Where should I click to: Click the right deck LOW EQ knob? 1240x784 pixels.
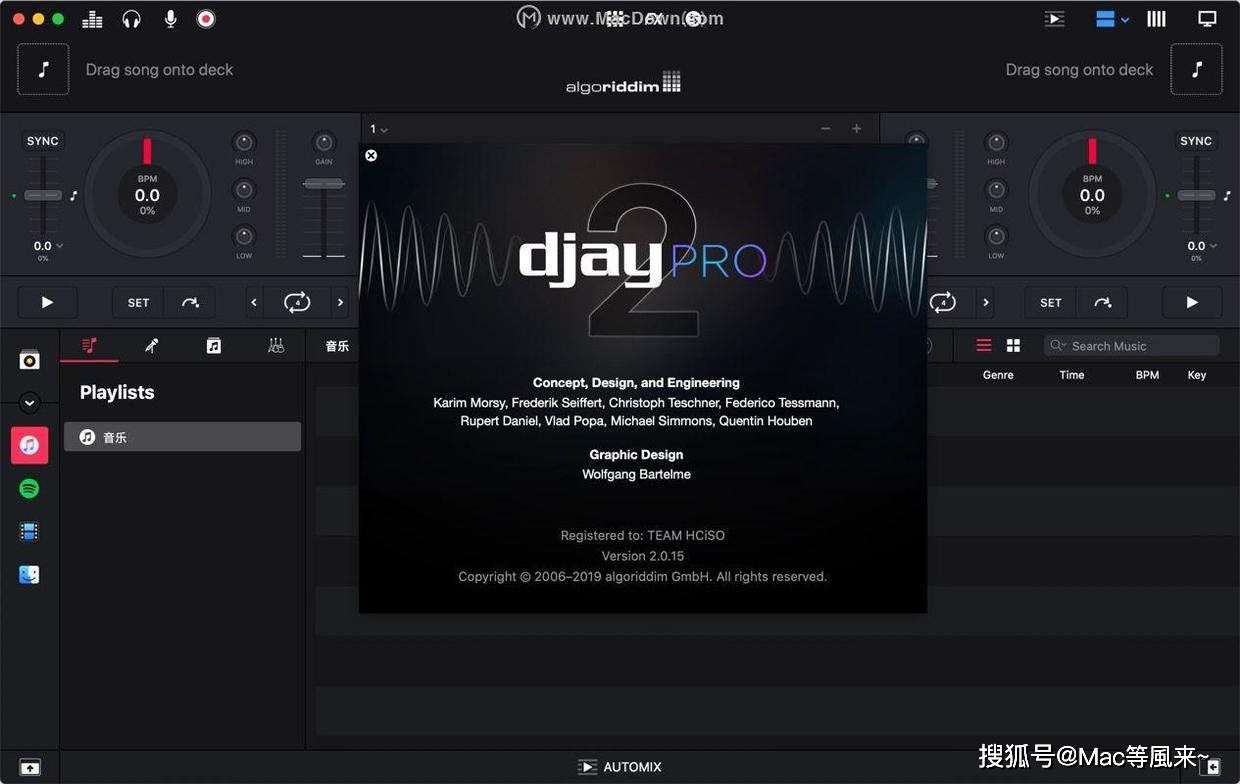coord(996,236)
